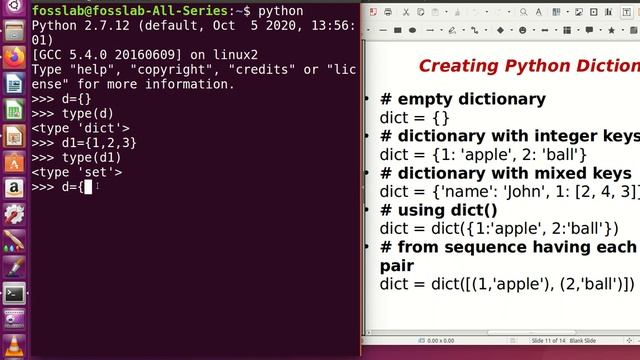Image resolution: width=640 pixels, height=360 pixels.
Task: Open the Redo history dropdown arrow
Action: pyautogui.click(x=509, y=12)
